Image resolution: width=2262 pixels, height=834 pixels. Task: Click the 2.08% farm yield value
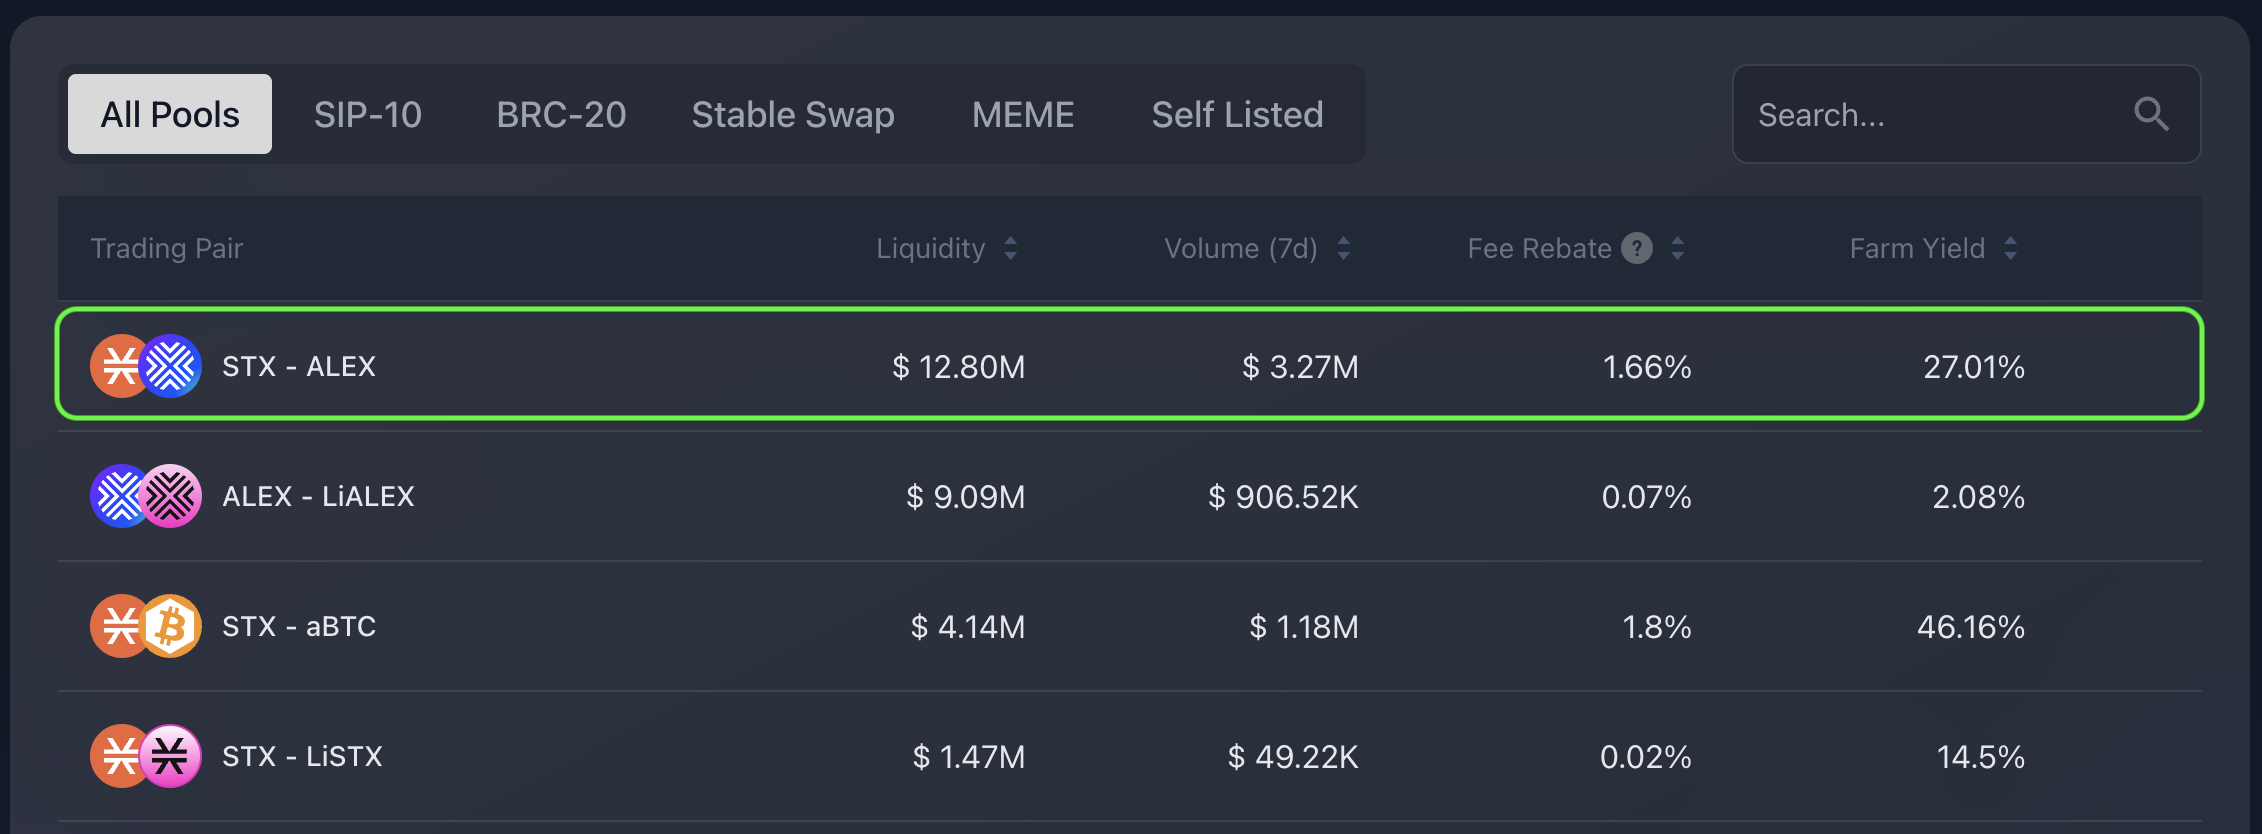click(x=1978, y=497)
